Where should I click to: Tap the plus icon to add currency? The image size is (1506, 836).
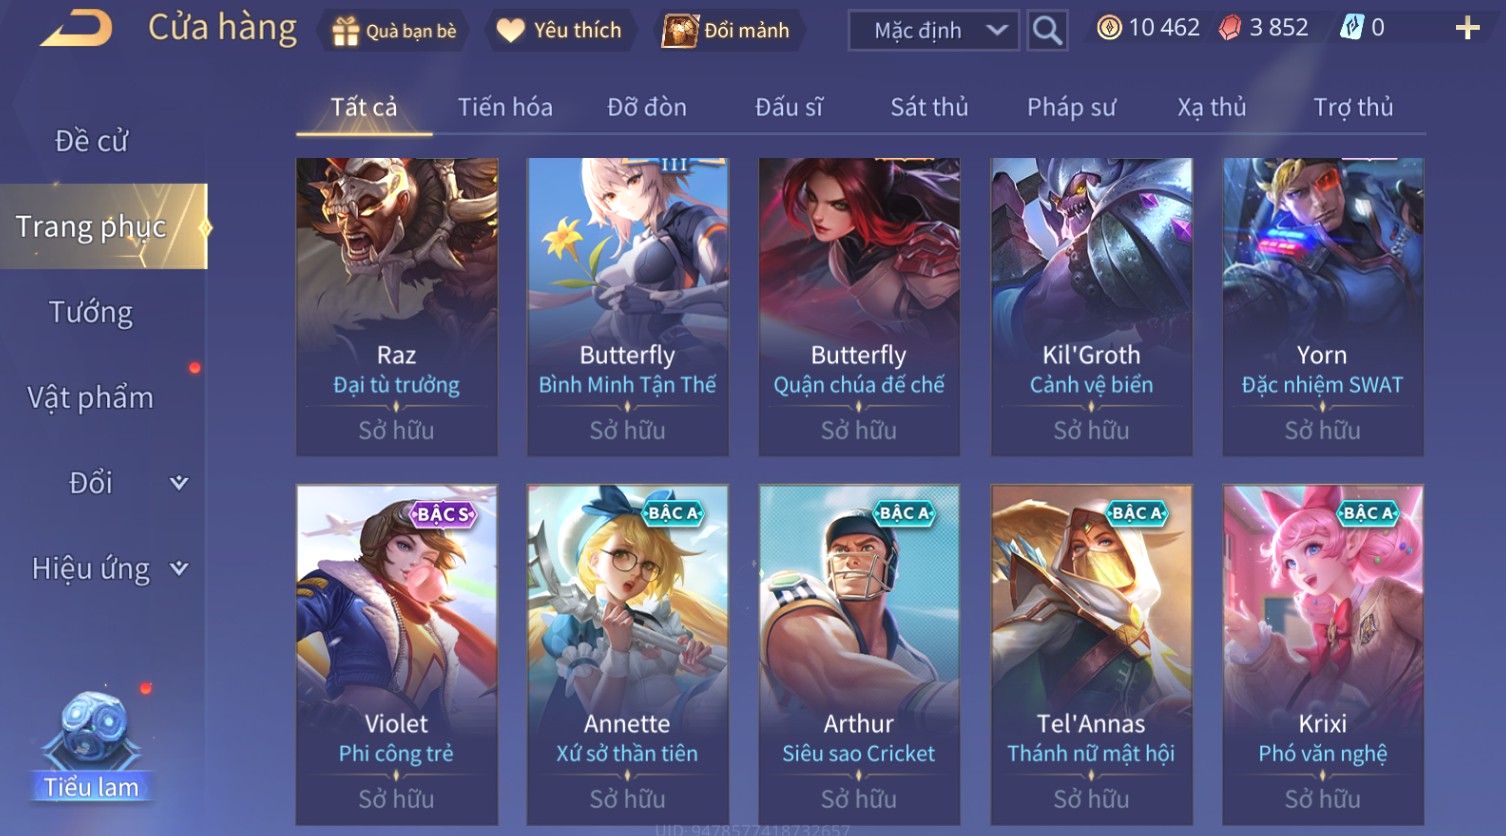1467,28
